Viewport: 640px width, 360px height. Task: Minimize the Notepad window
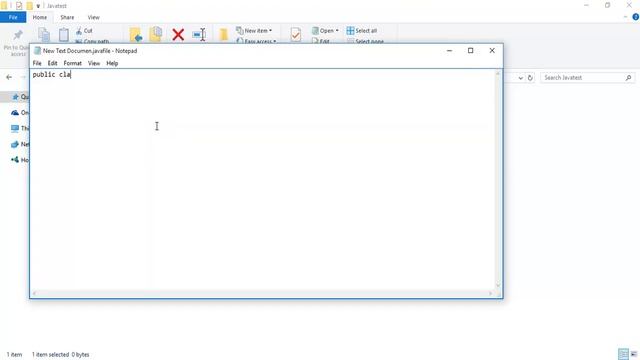click(449, 51)
